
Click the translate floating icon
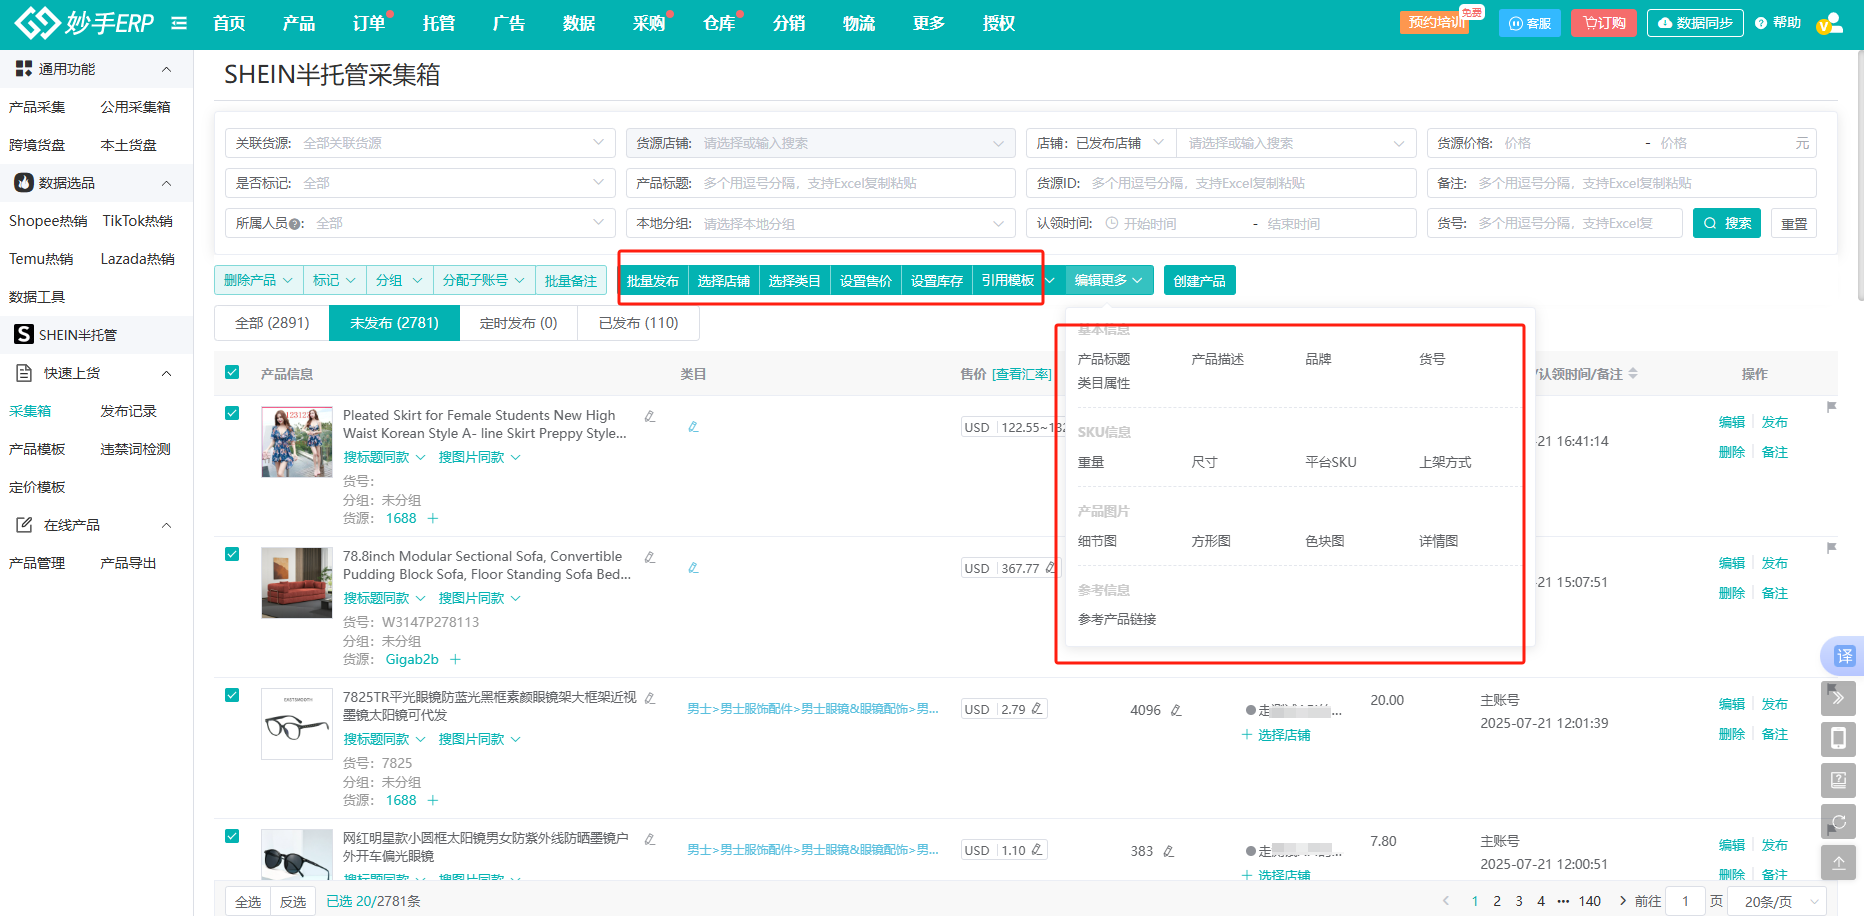[x=1843, y=656]
